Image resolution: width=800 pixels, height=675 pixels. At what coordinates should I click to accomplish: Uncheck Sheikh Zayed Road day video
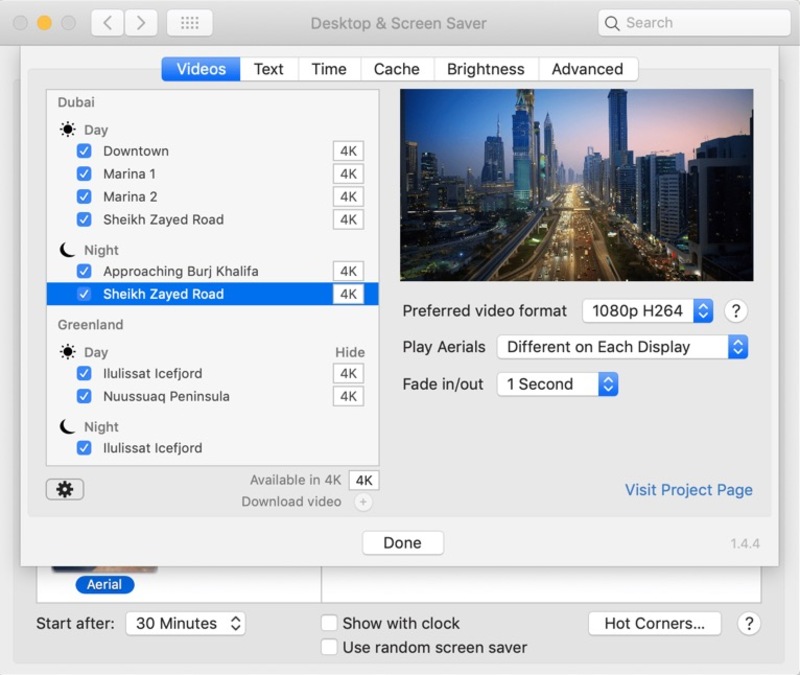pyautogui.click(x=84, y=219)
